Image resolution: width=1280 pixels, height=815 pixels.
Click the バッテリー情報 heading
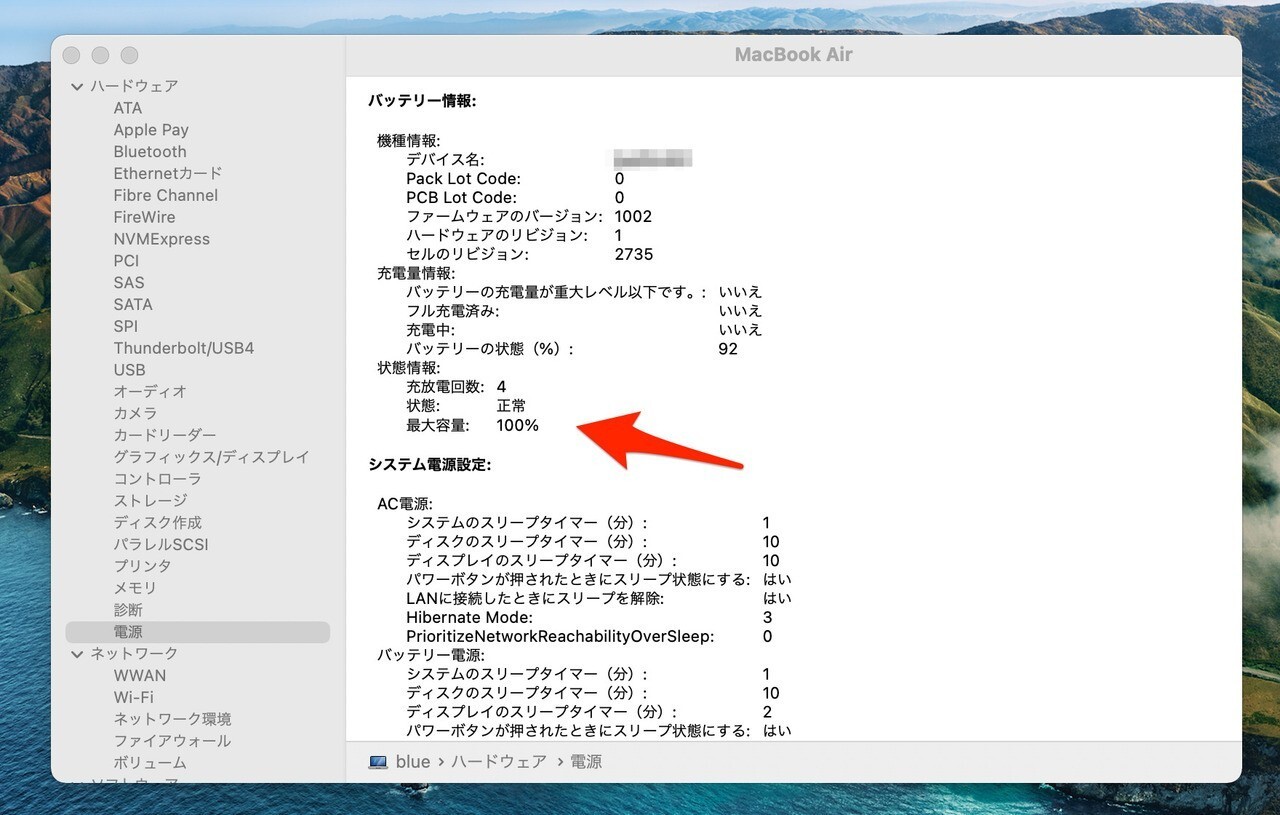pyautogui.click(x=423, y=101)
